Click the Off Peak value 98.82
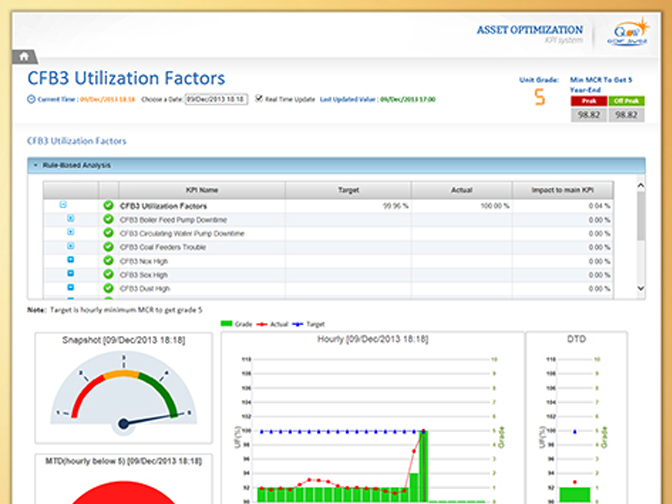This screenshot has width=672, height=504. (x=626, y=115)
